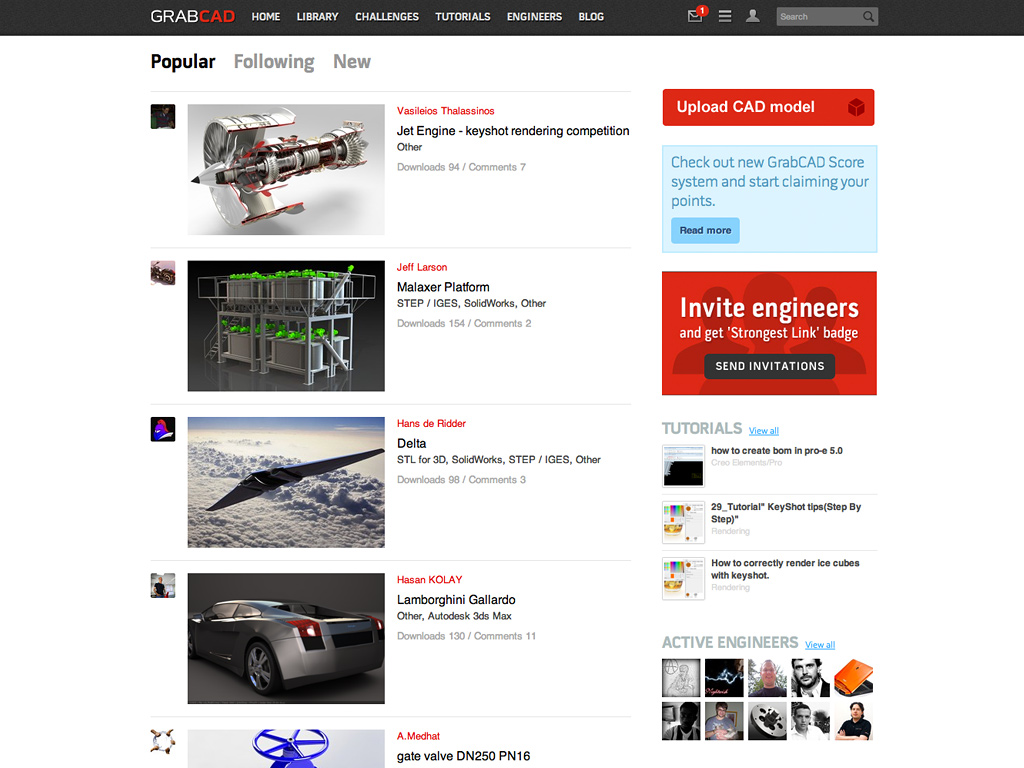The width and height of the screenshot is (1024, 768).
Task: Click View all next to Tutorials
Action: [x=764, y=431]
